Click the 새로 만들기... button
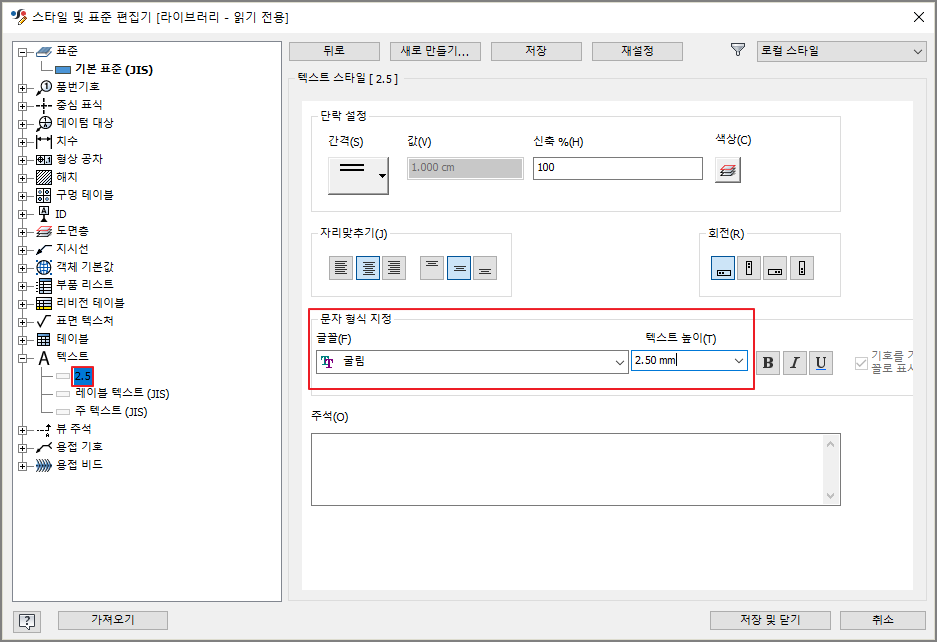The width and height of the screenshot is (937, 642). 435,51
